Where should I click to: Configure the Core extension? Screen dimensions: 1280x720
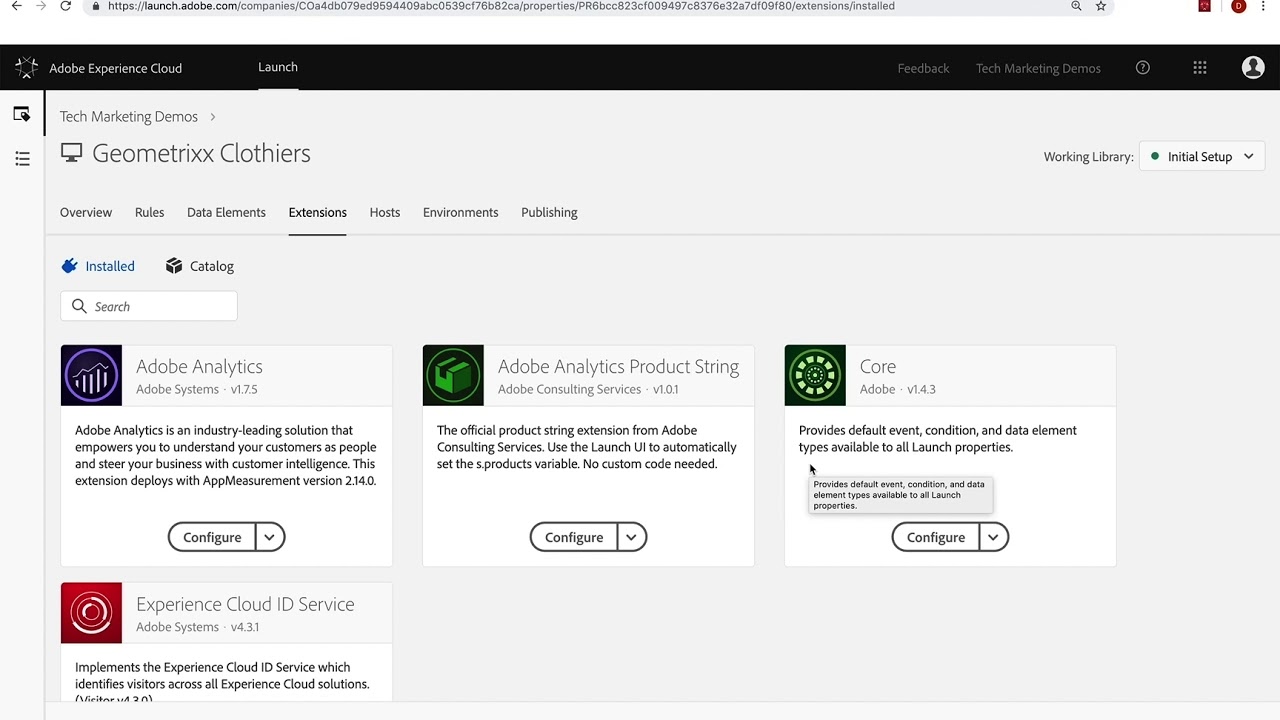936,537
